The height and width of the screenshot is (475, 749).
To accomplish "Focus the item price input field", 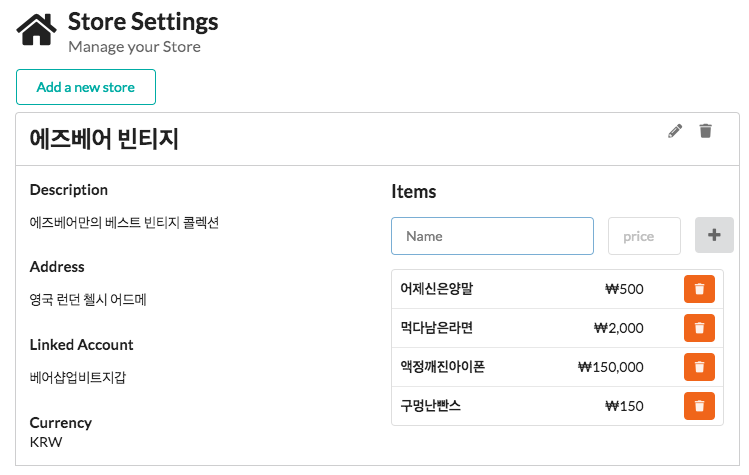I will point(644,236).
